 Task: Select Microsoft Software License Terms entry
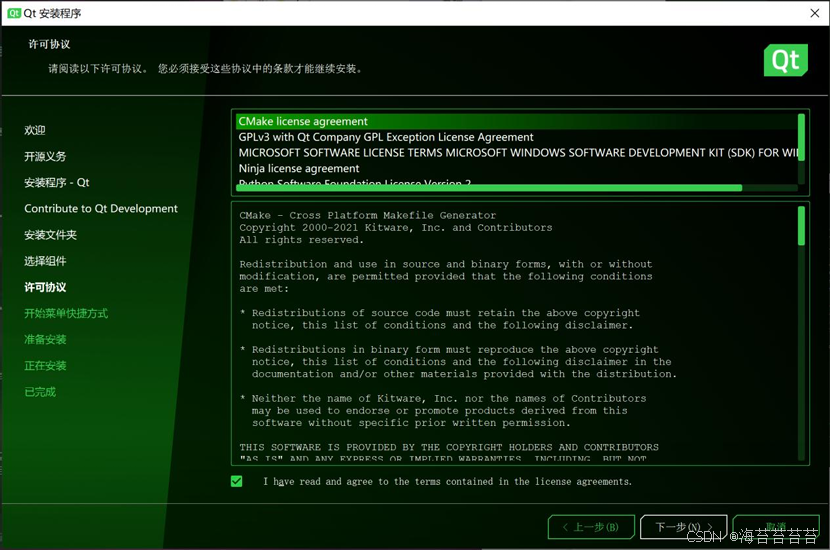click(x=516, y=153)
